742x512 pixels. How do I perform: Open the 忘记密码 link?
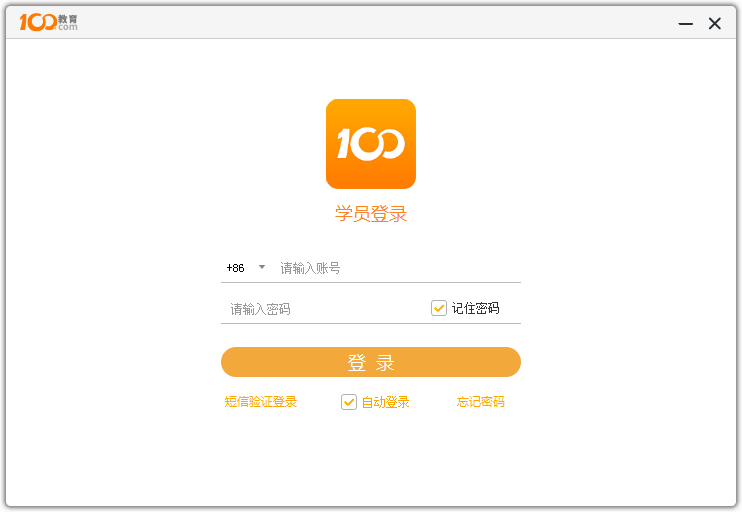480,402
